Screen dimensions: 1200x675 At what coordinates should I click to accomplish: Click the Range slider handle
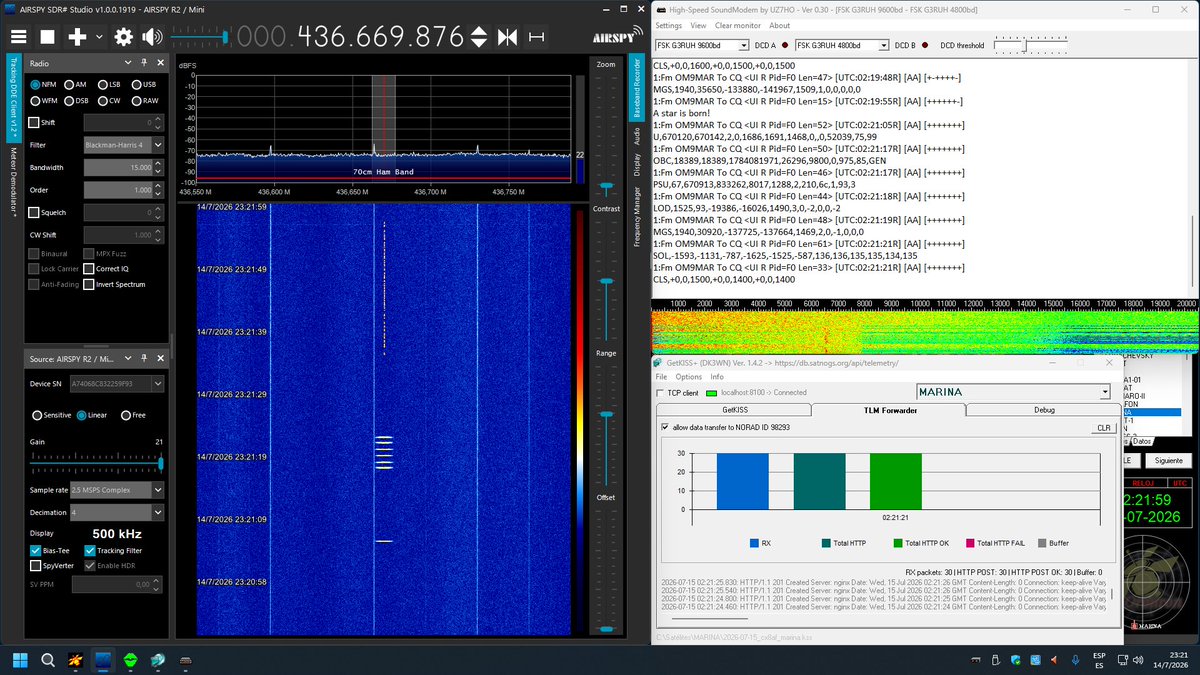pos(605,414)
